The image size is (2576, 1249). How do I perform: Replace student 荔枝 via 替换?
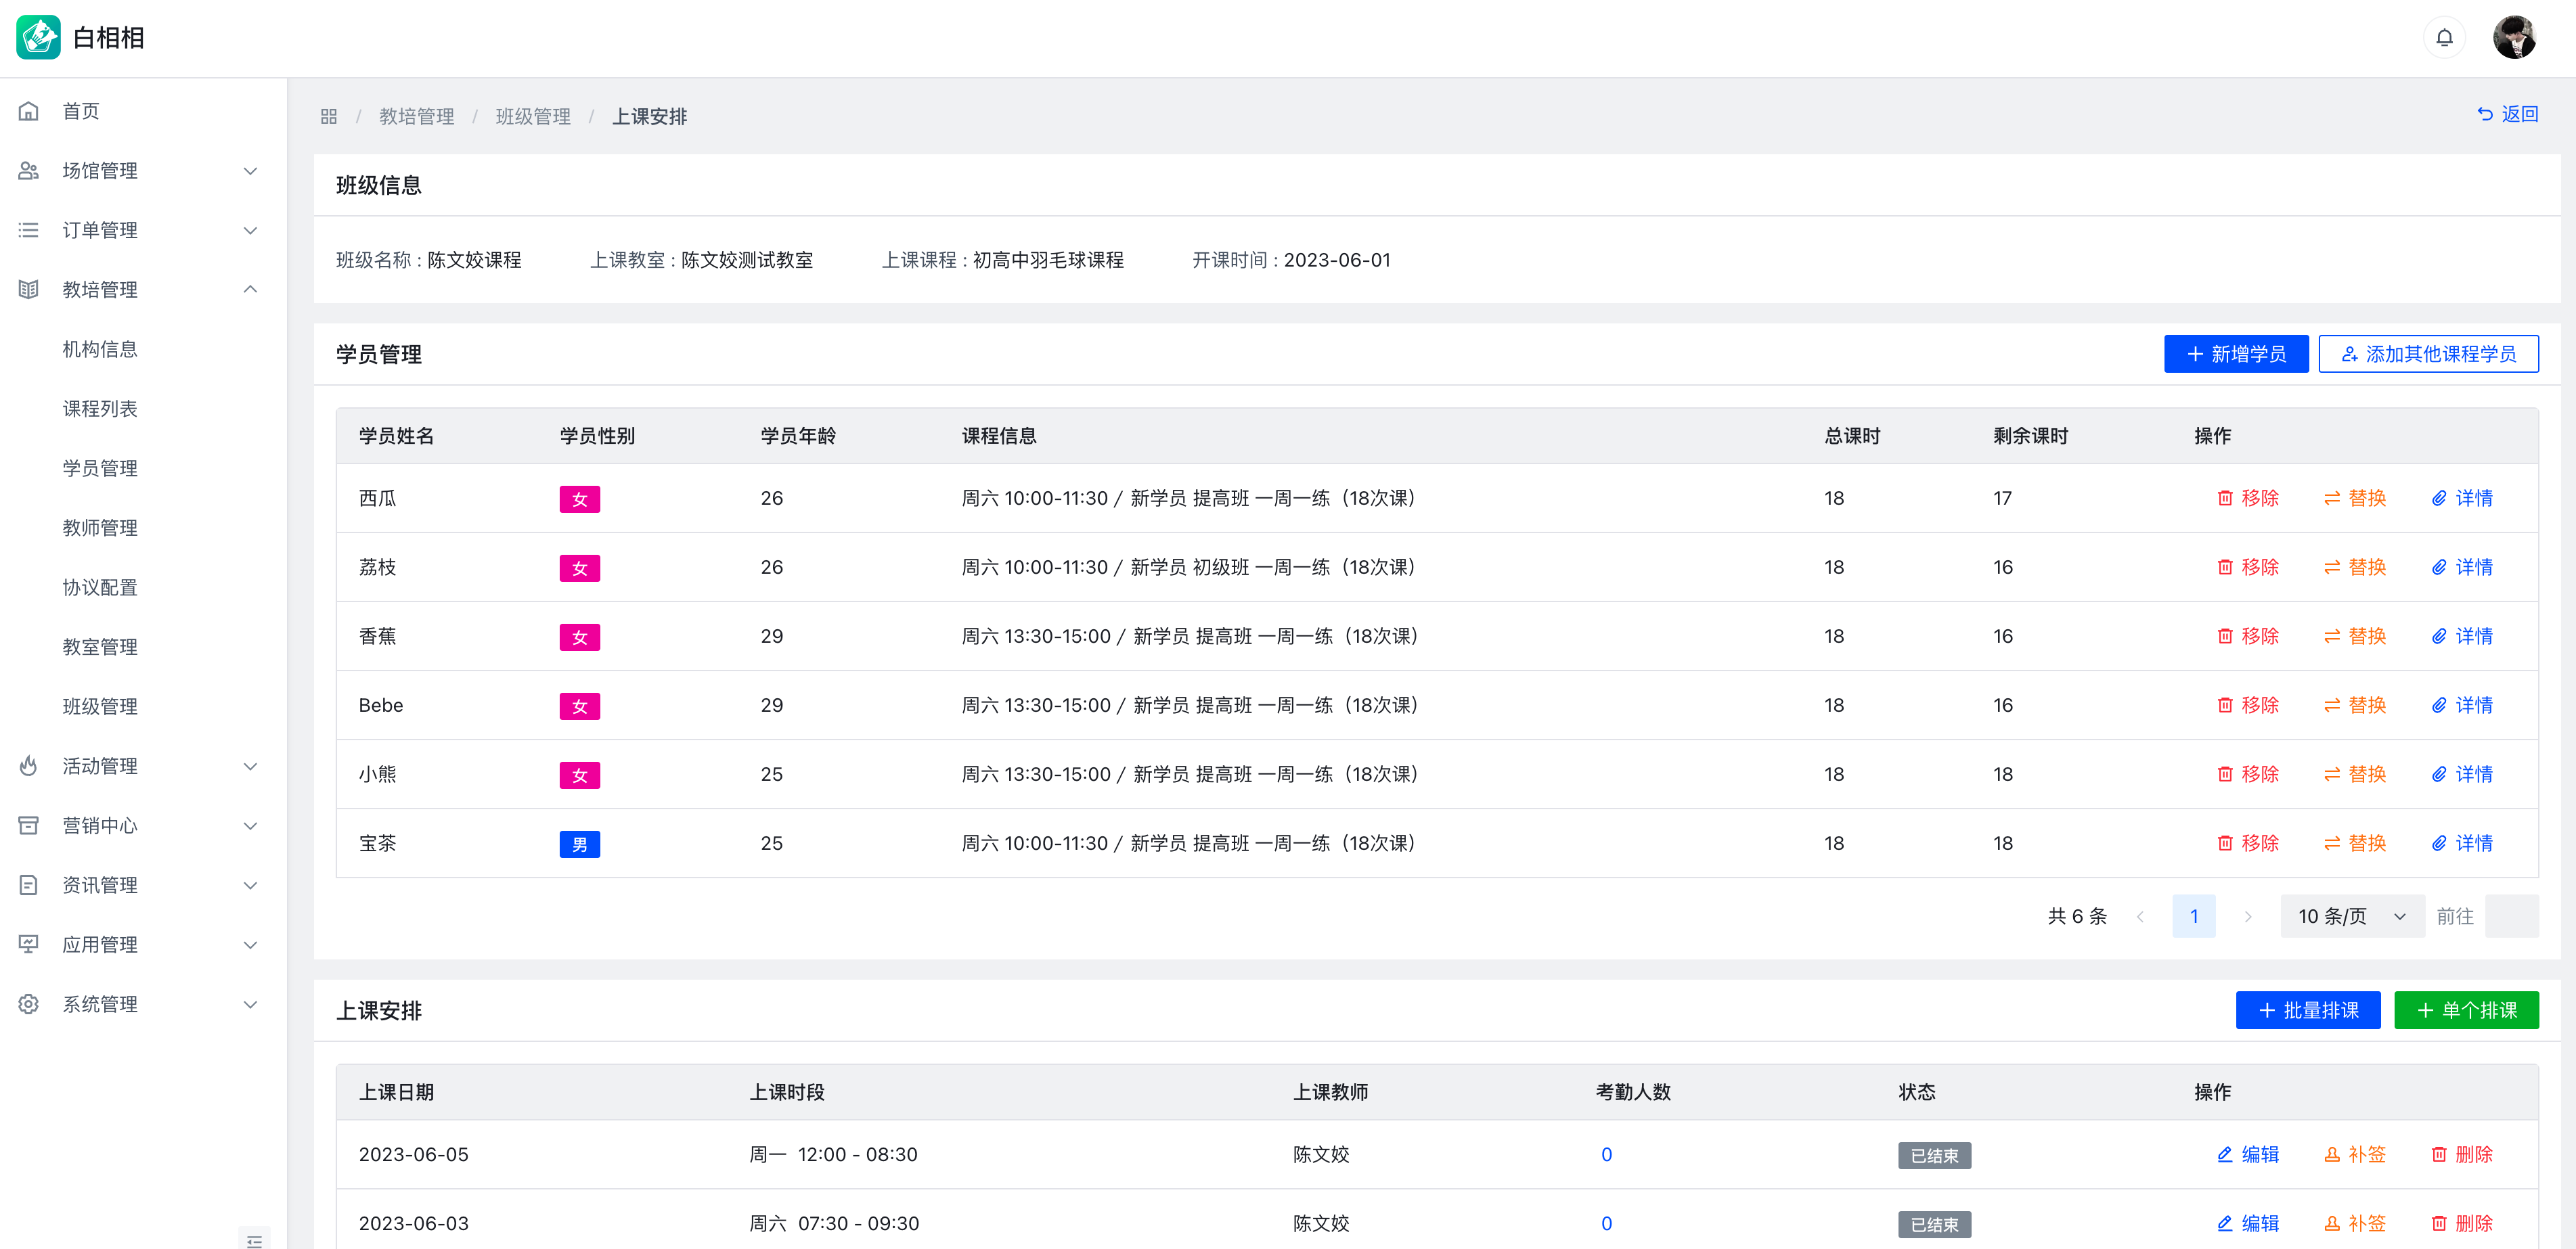click(2355, 567)
